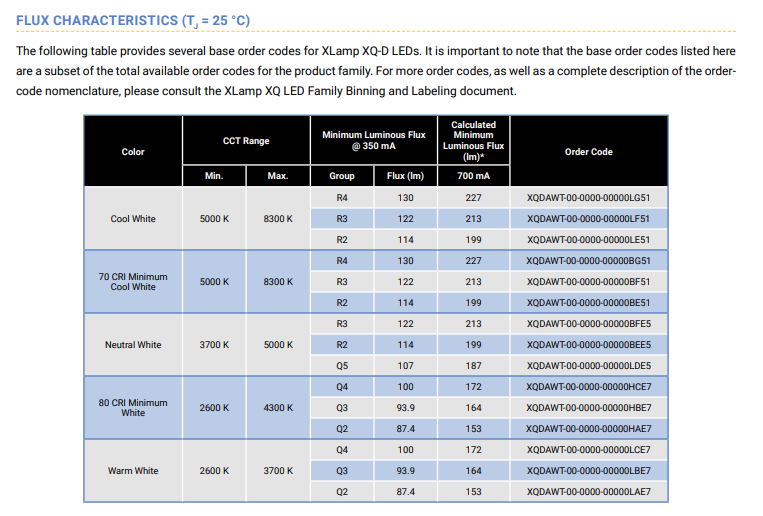The width and height of the screenshot is (763, 516).
Task: Click order code XQDAWT-00-0000-00000BFE5
Action: [588, 324]
